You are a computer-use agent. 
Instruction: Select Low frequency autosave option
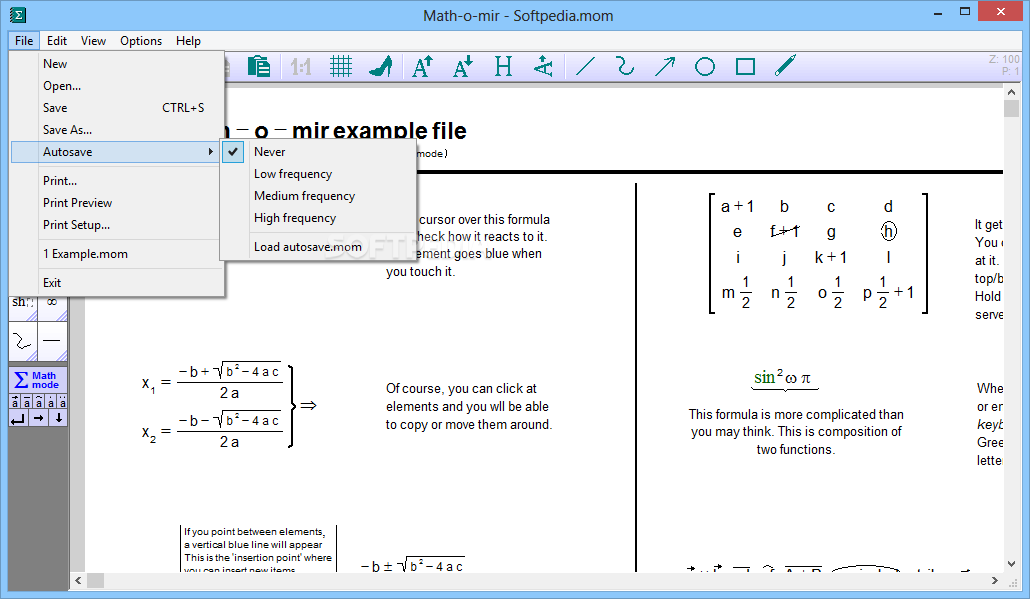tap(319, 174)
